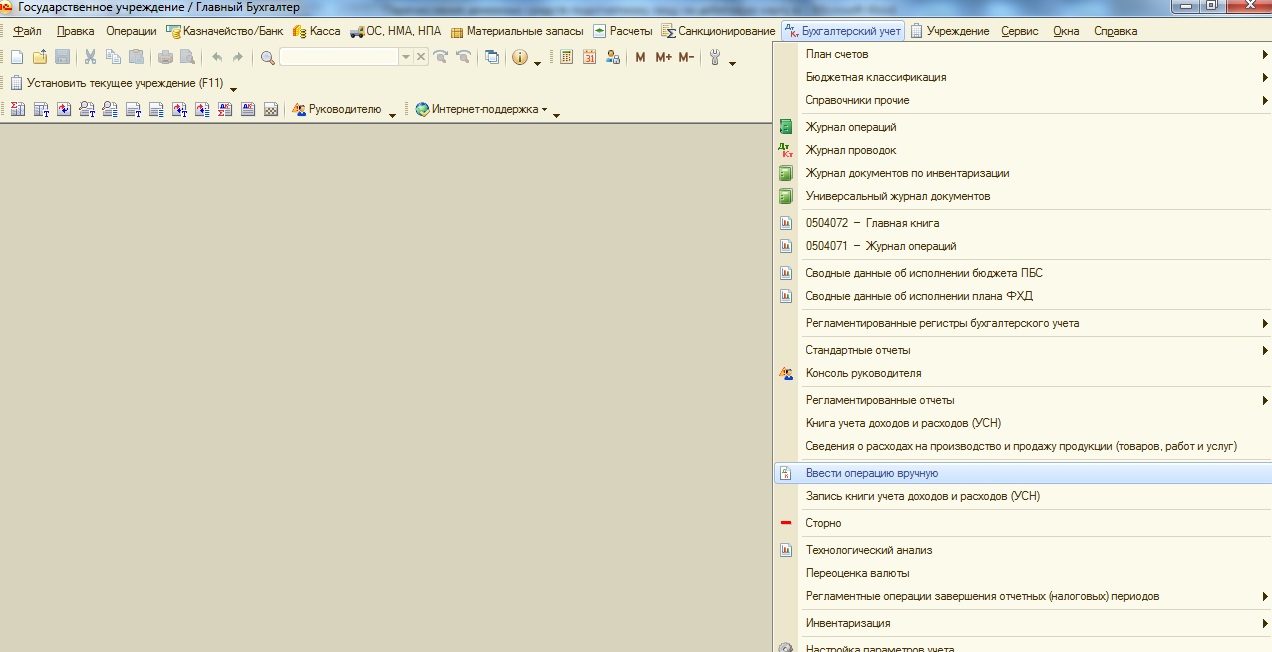Click the help info icon
The image size is (1272, 652).
[520, 57]
